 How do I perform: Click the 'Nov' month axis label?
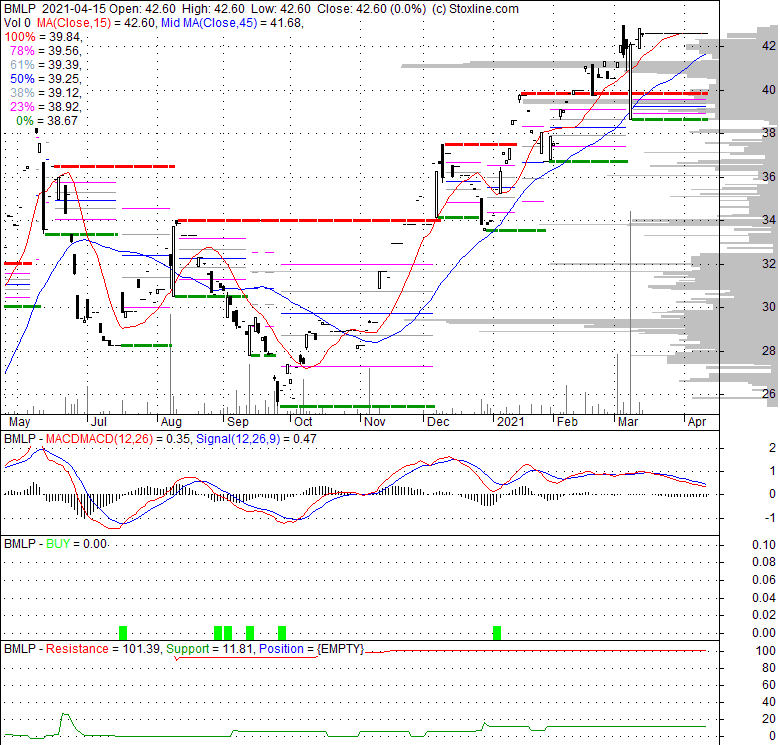[x=375, y=422]
